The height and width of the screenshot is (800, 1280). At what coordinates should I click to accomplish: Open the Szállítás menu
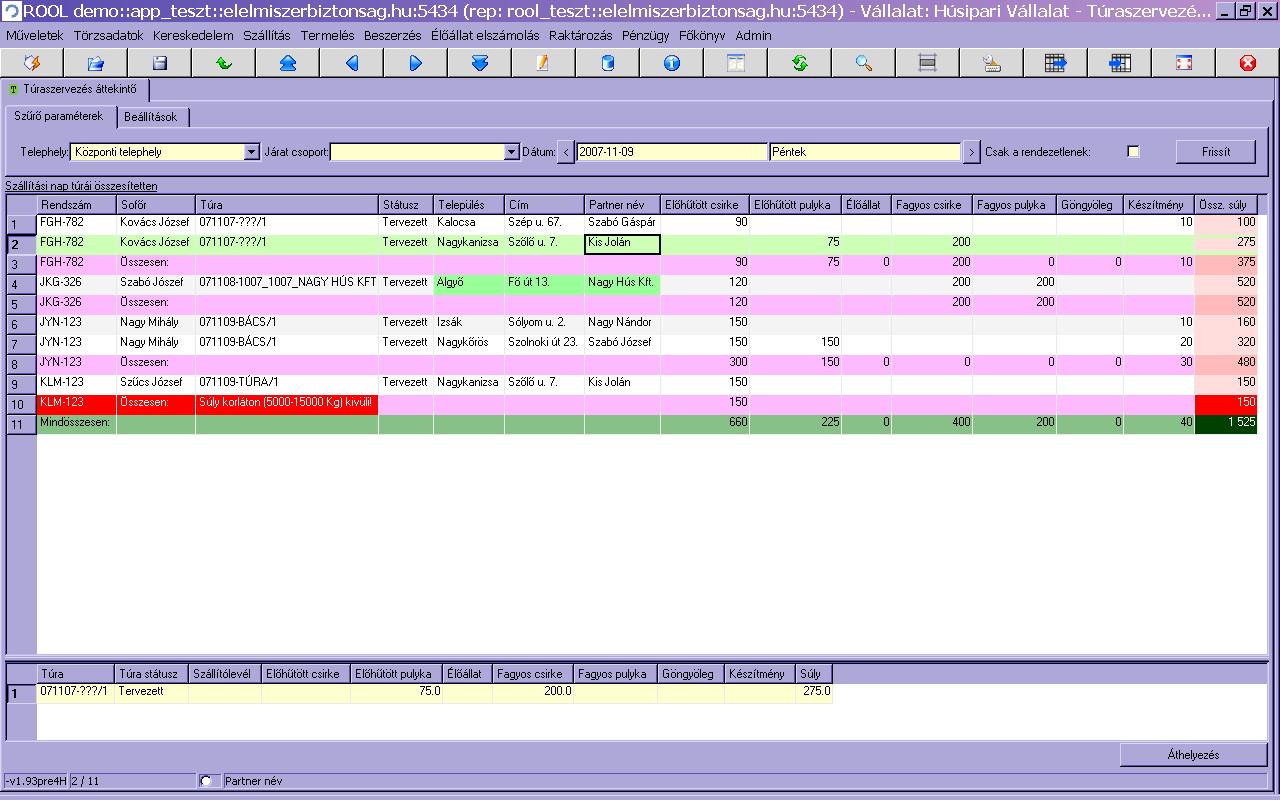point(266,35)
